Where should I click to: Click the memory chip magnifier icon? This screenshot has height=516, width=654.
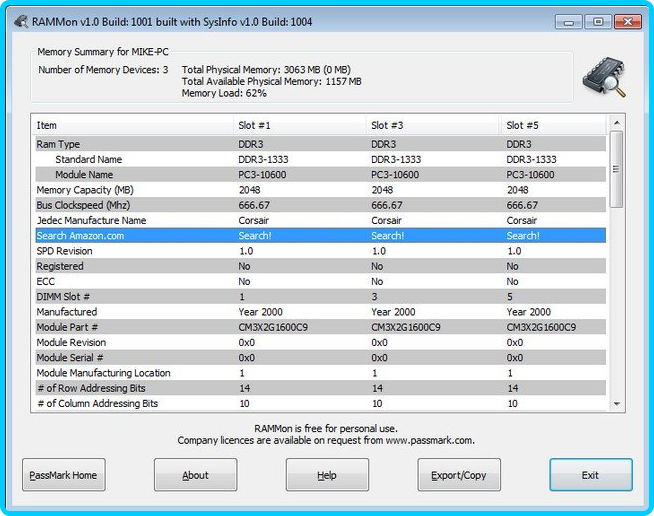point(603,77)
